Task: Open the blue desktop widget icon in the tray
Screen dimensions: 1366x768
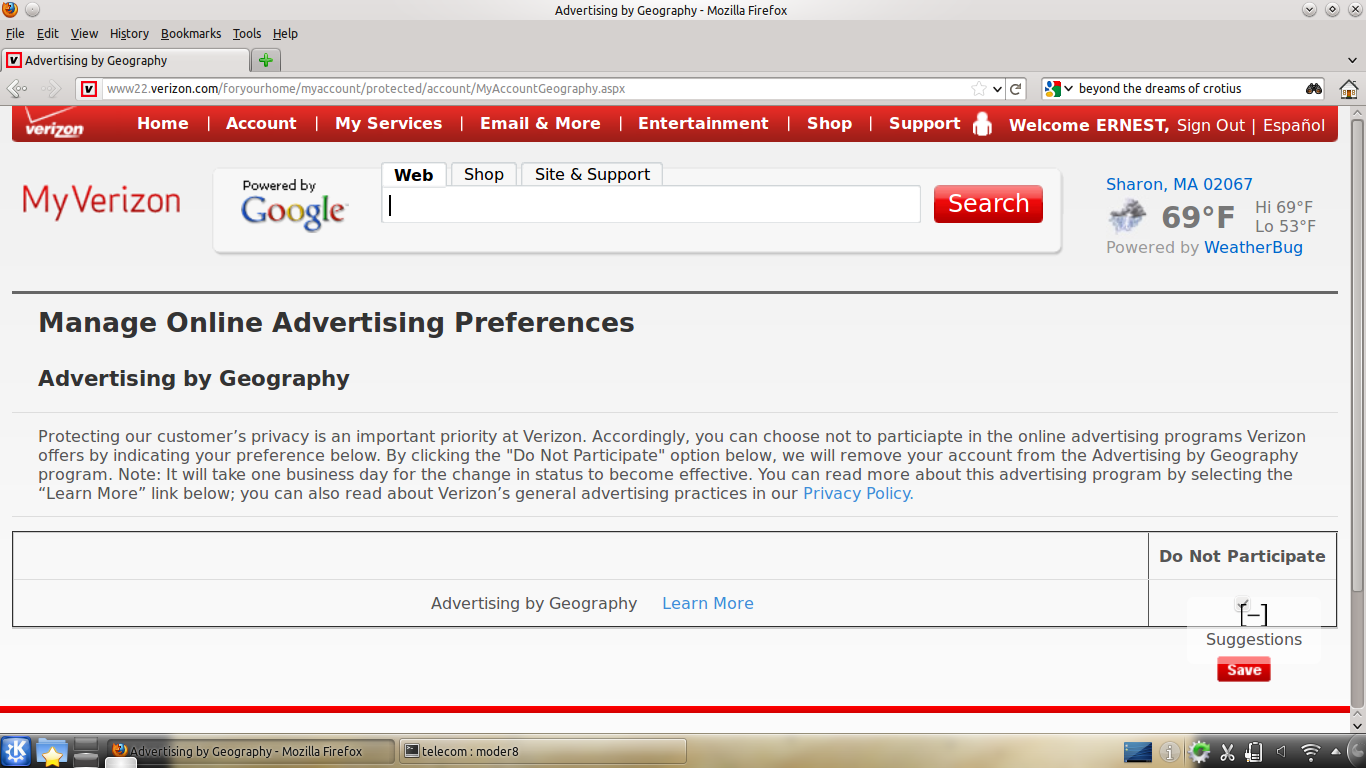Action: (x=1138, y=751)
